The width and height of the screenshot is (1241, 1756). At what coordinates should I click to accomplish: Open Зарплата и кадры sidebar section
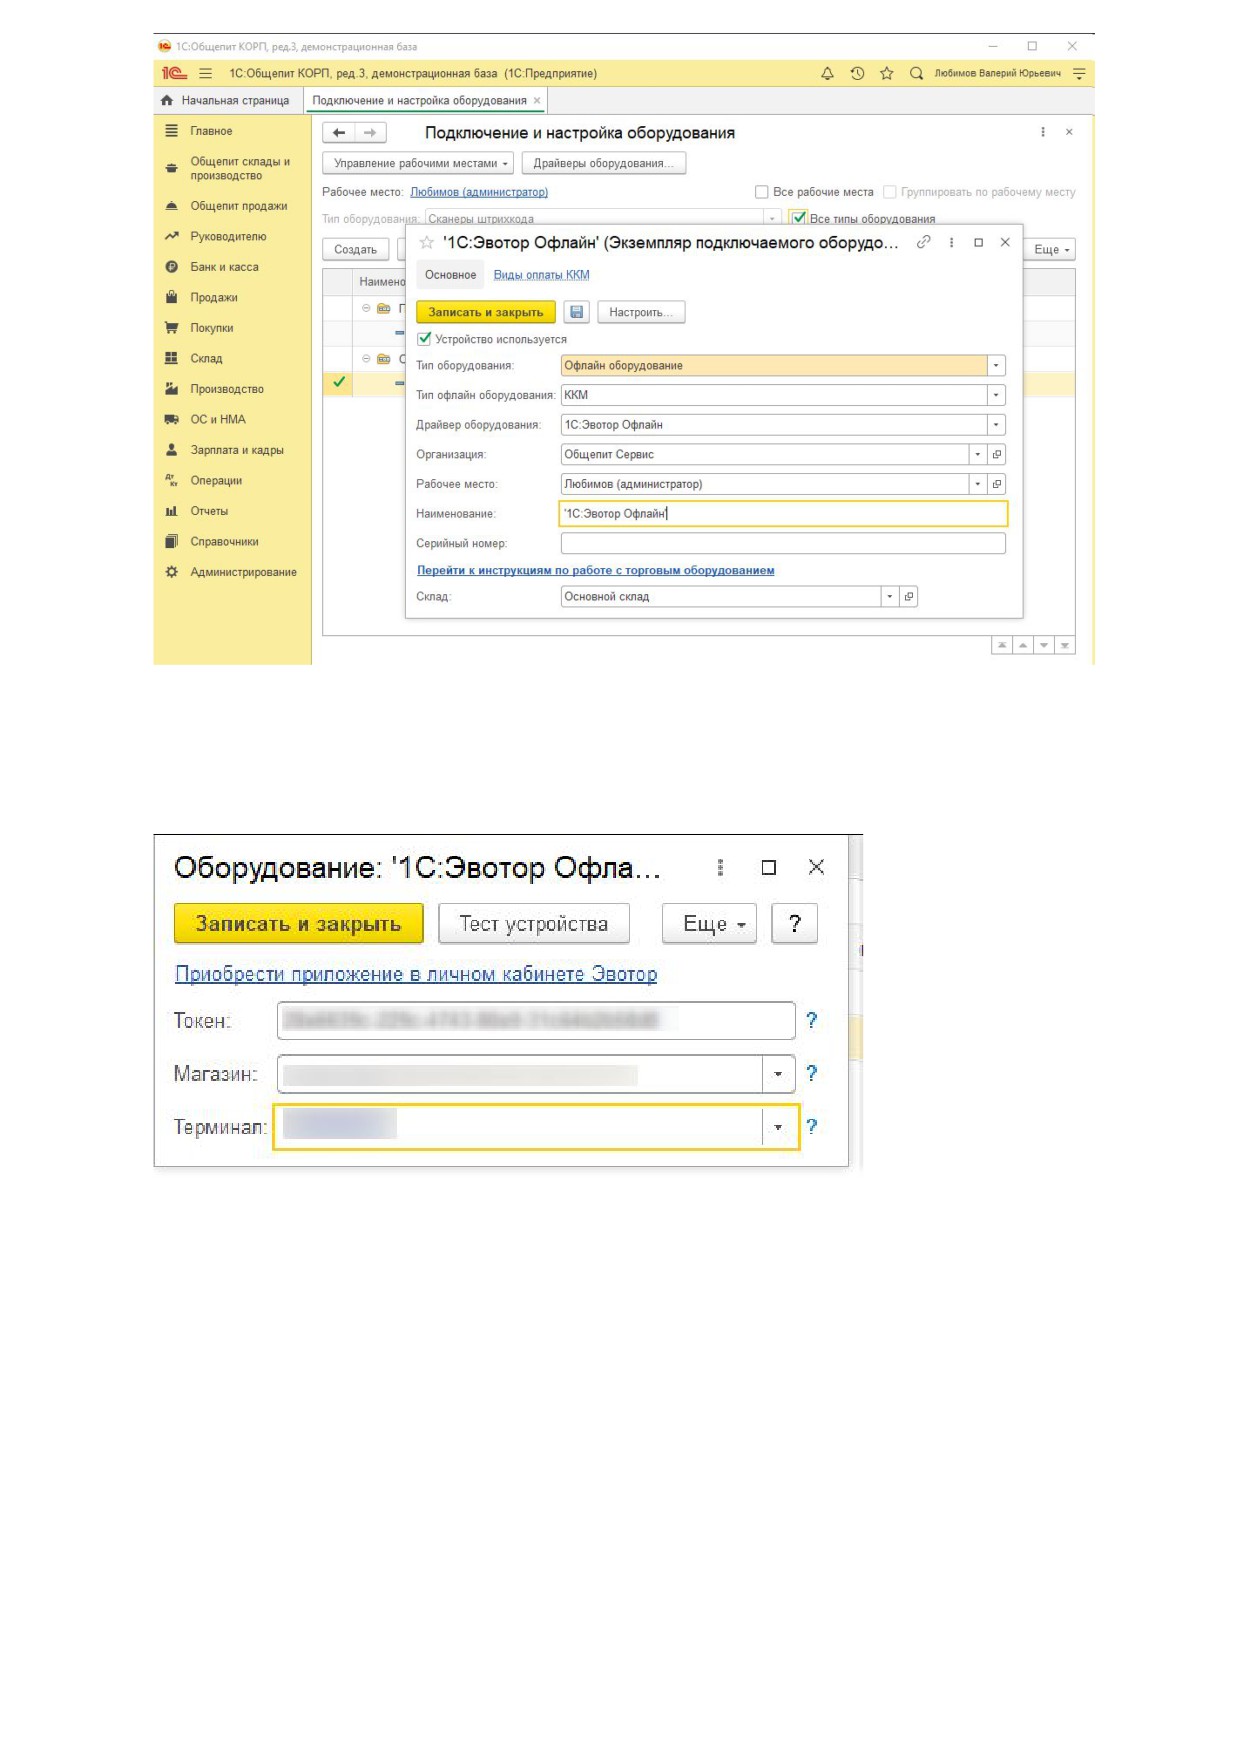pos(237,450)
